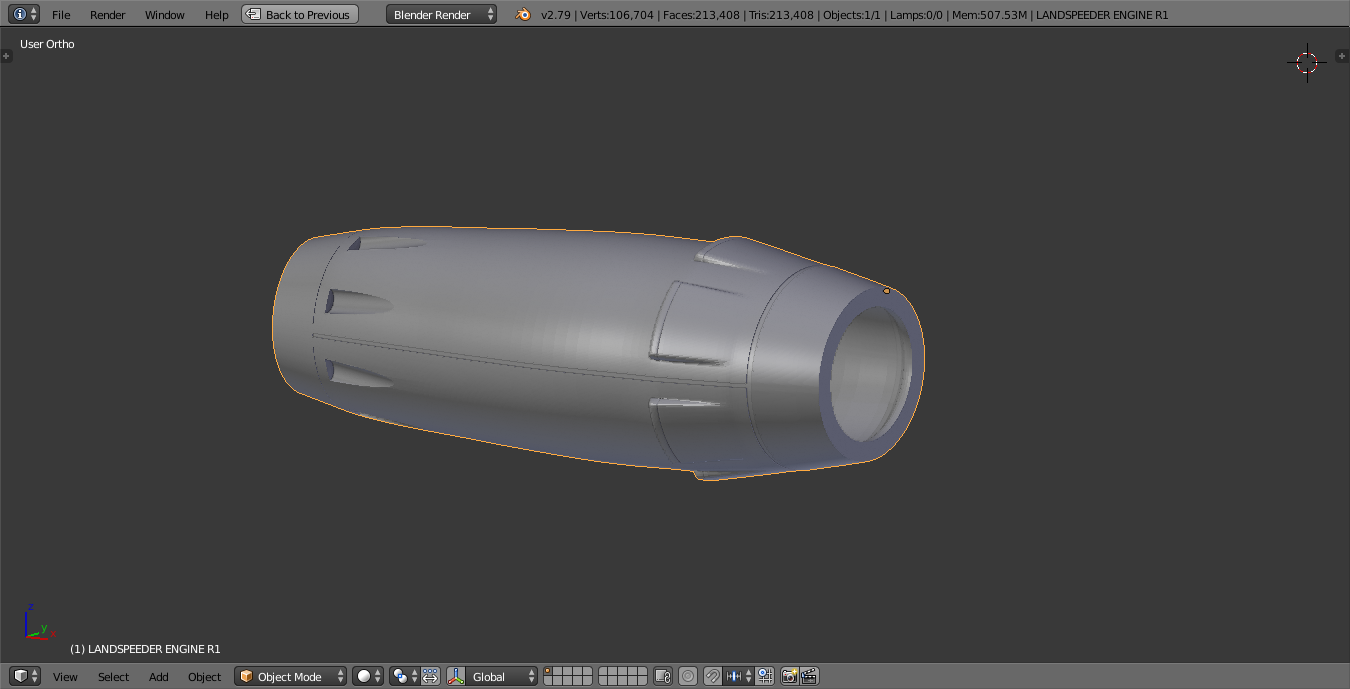Viewport: 1350px width, 689px height.
Task: Click the OpenGL render image camera icon
Action: point(790,677)
